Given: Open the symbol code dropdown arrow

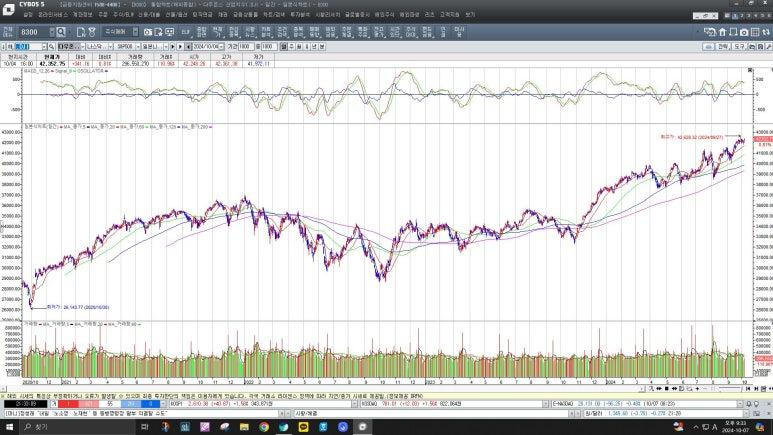Looking at the screenshot, I should click(x=44, y=46).
